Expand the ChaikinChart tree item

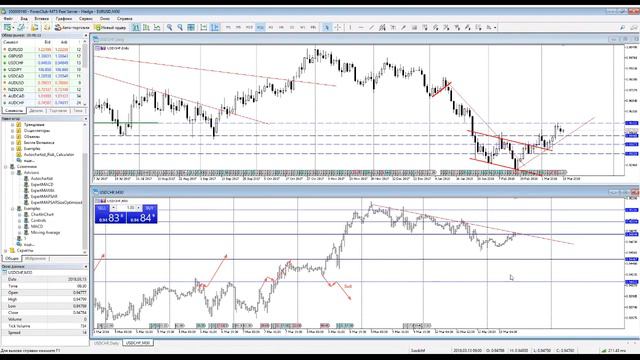coord(20,214)
